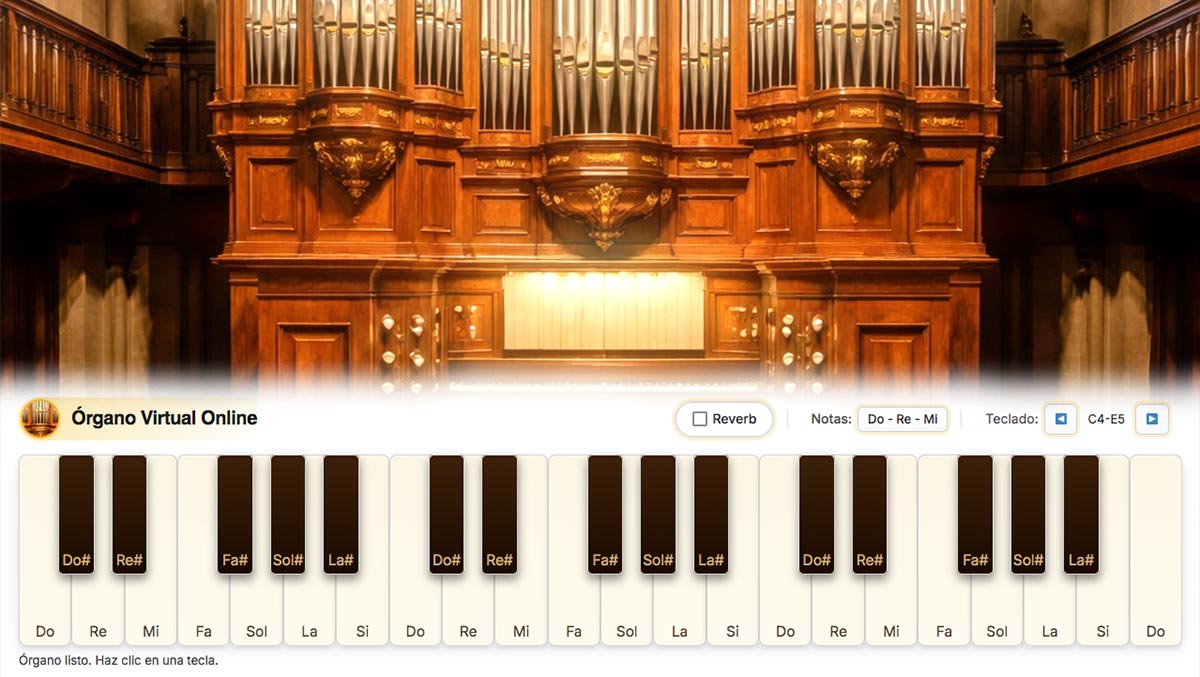Play the third Do# black key
Image resolution: width=1200 pixels, height=677 pixels.
pos(817,514)
